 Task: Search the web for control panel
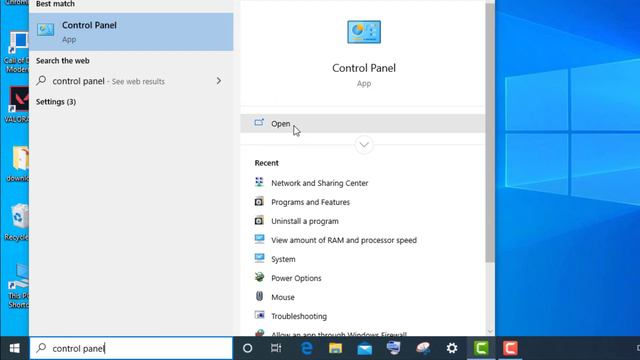(131, 81)
